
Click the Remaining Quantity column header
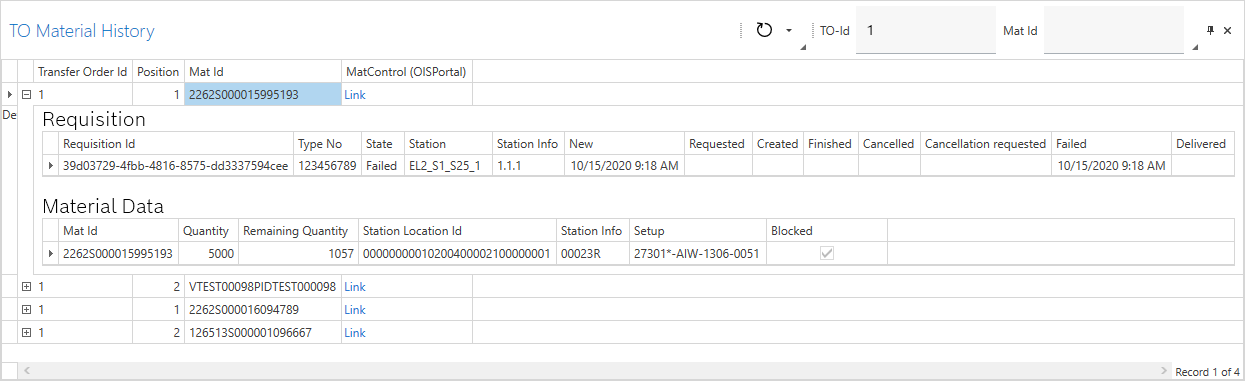(x=297, y=231)
